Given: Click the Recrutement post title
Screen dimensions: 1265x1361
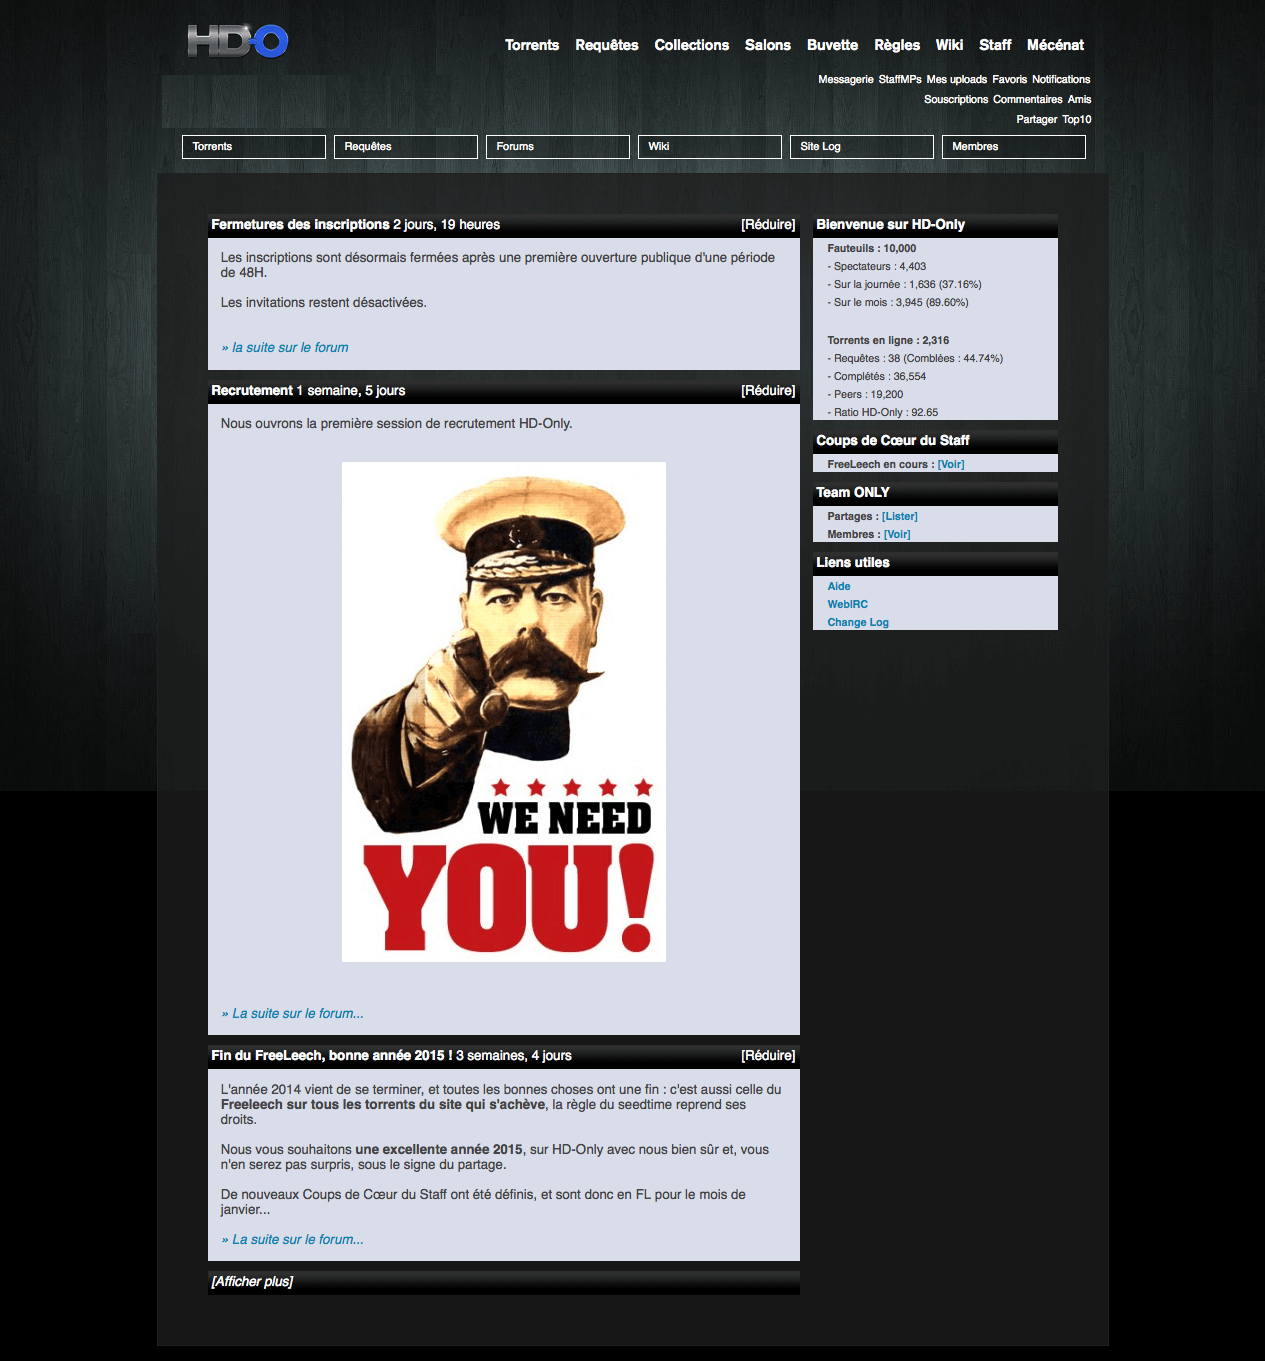Looking at the screenshot, I should [x=252, y=391].
